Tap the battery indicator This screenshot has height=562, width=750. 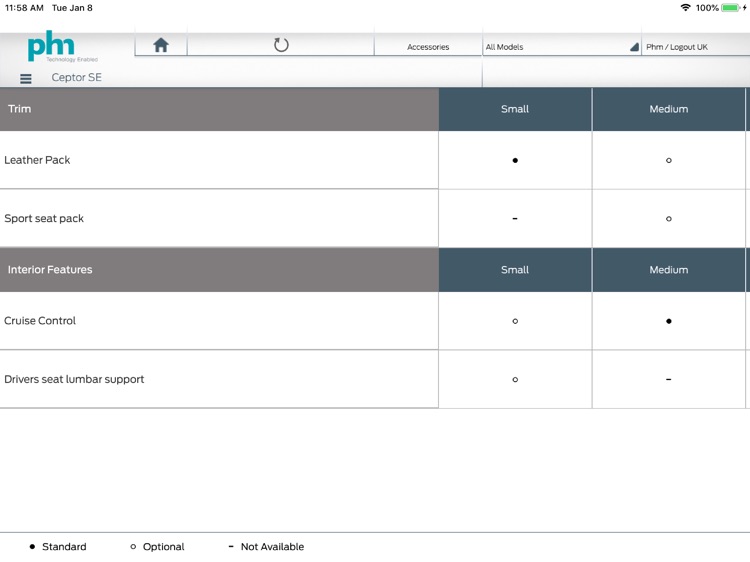[x=730, y=8]
